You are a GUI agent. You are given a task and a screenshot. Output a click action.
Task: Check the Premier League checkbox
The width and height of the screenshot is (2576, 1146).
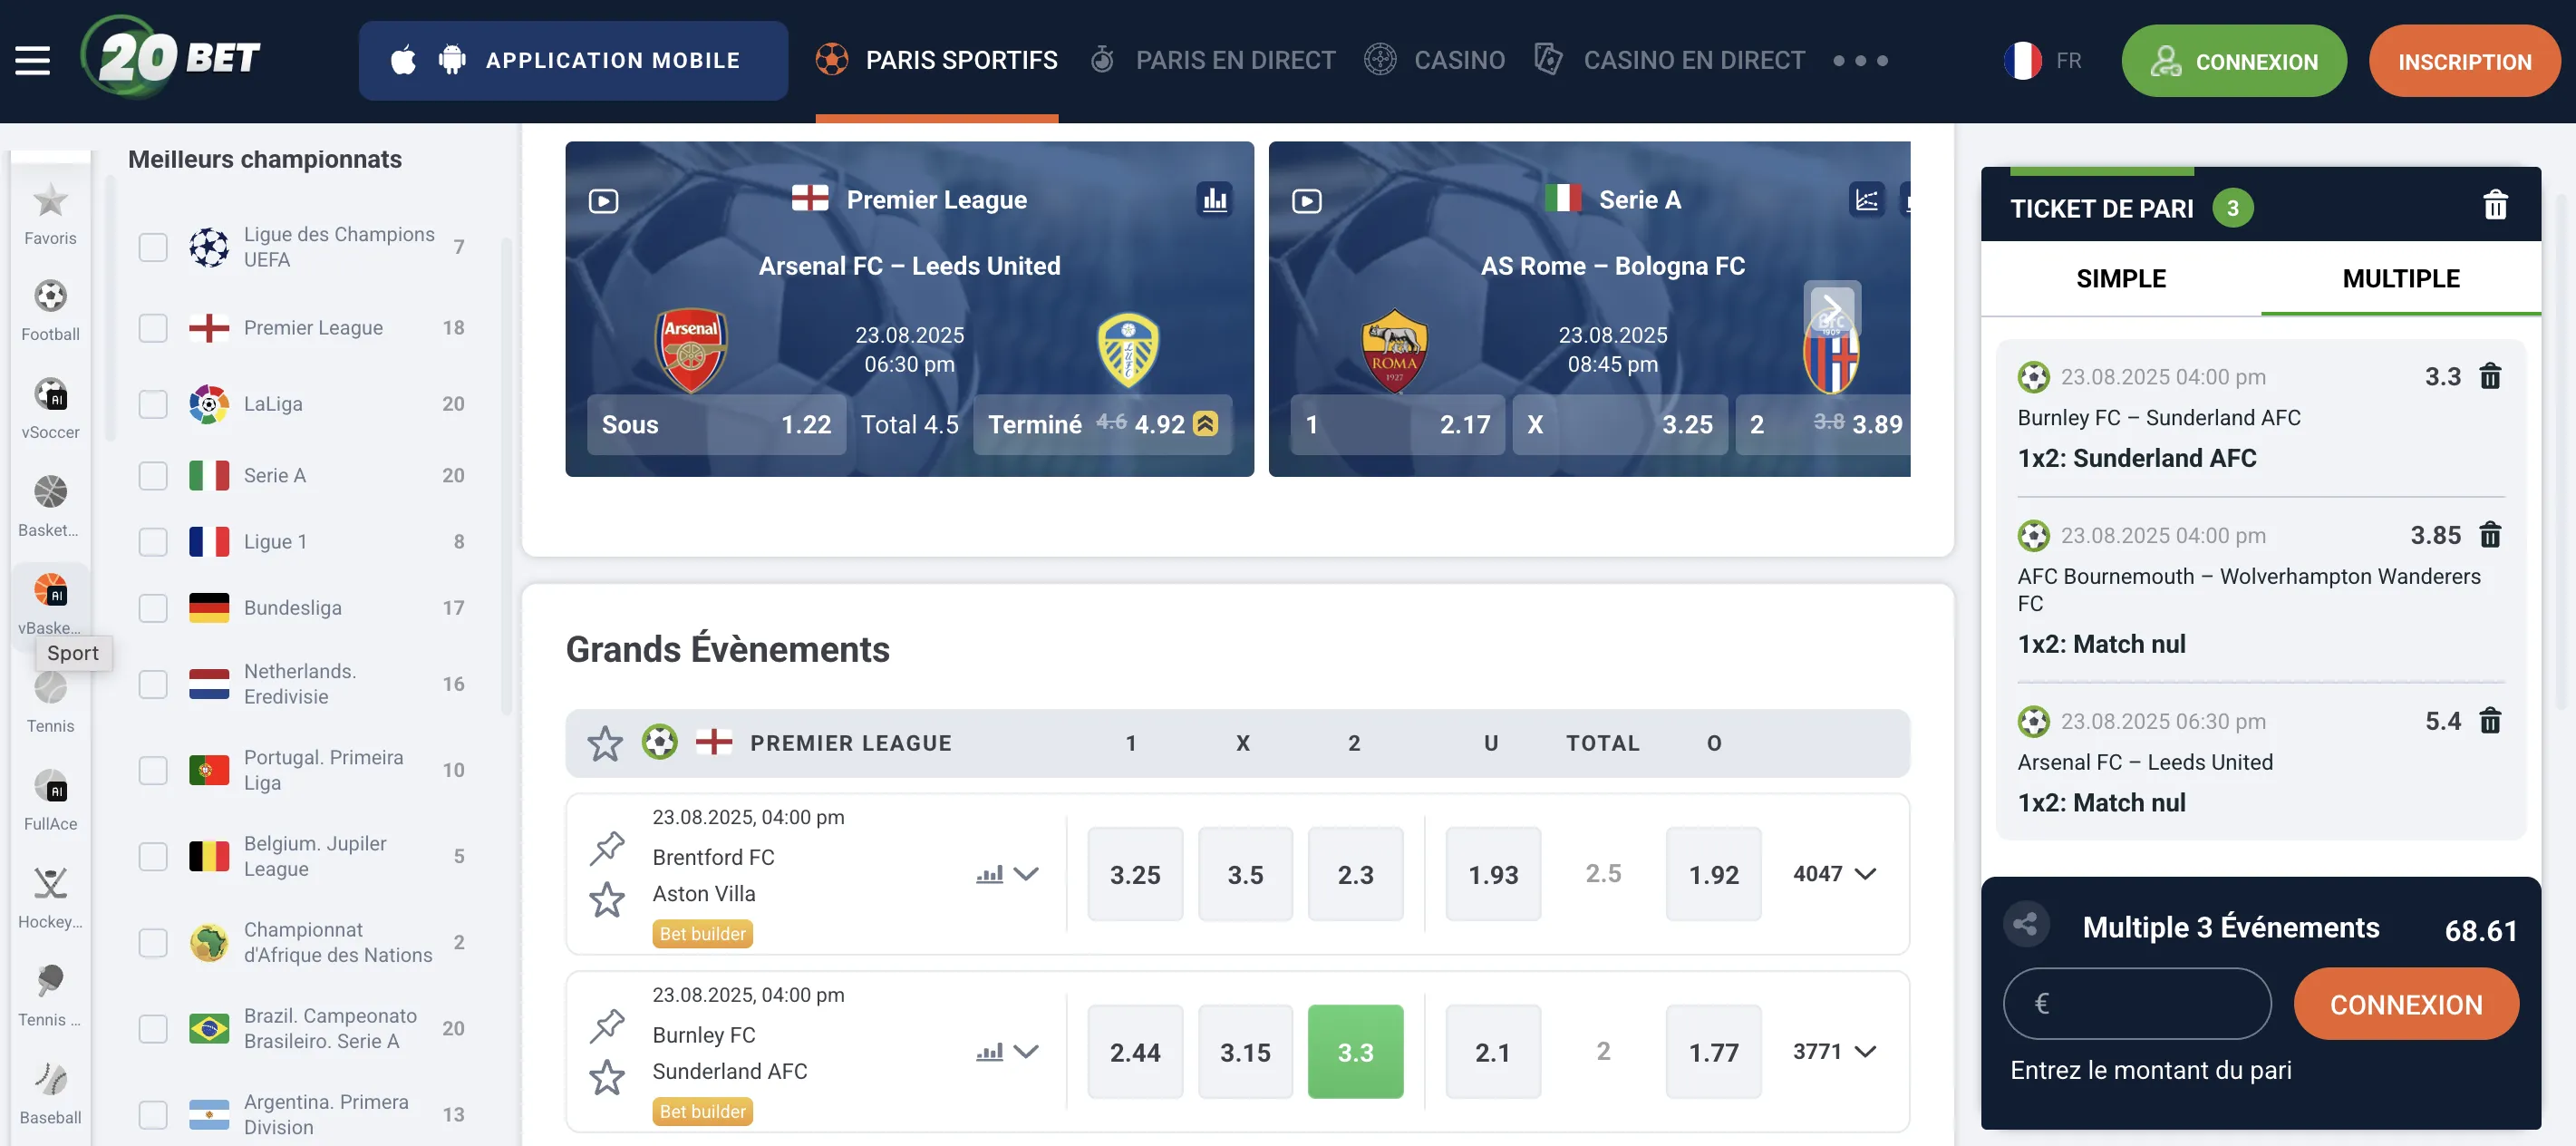(x=152, y=327)
